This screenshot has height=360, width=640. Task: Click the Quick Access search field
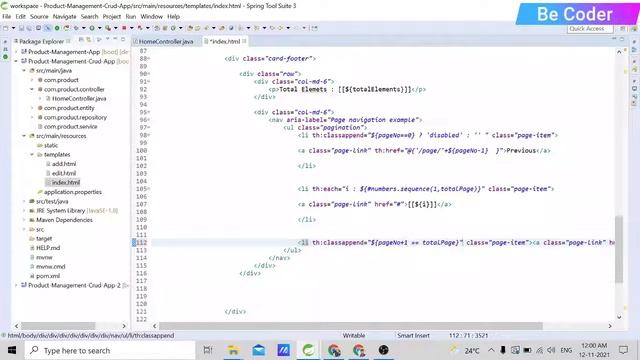click(590, 29)
